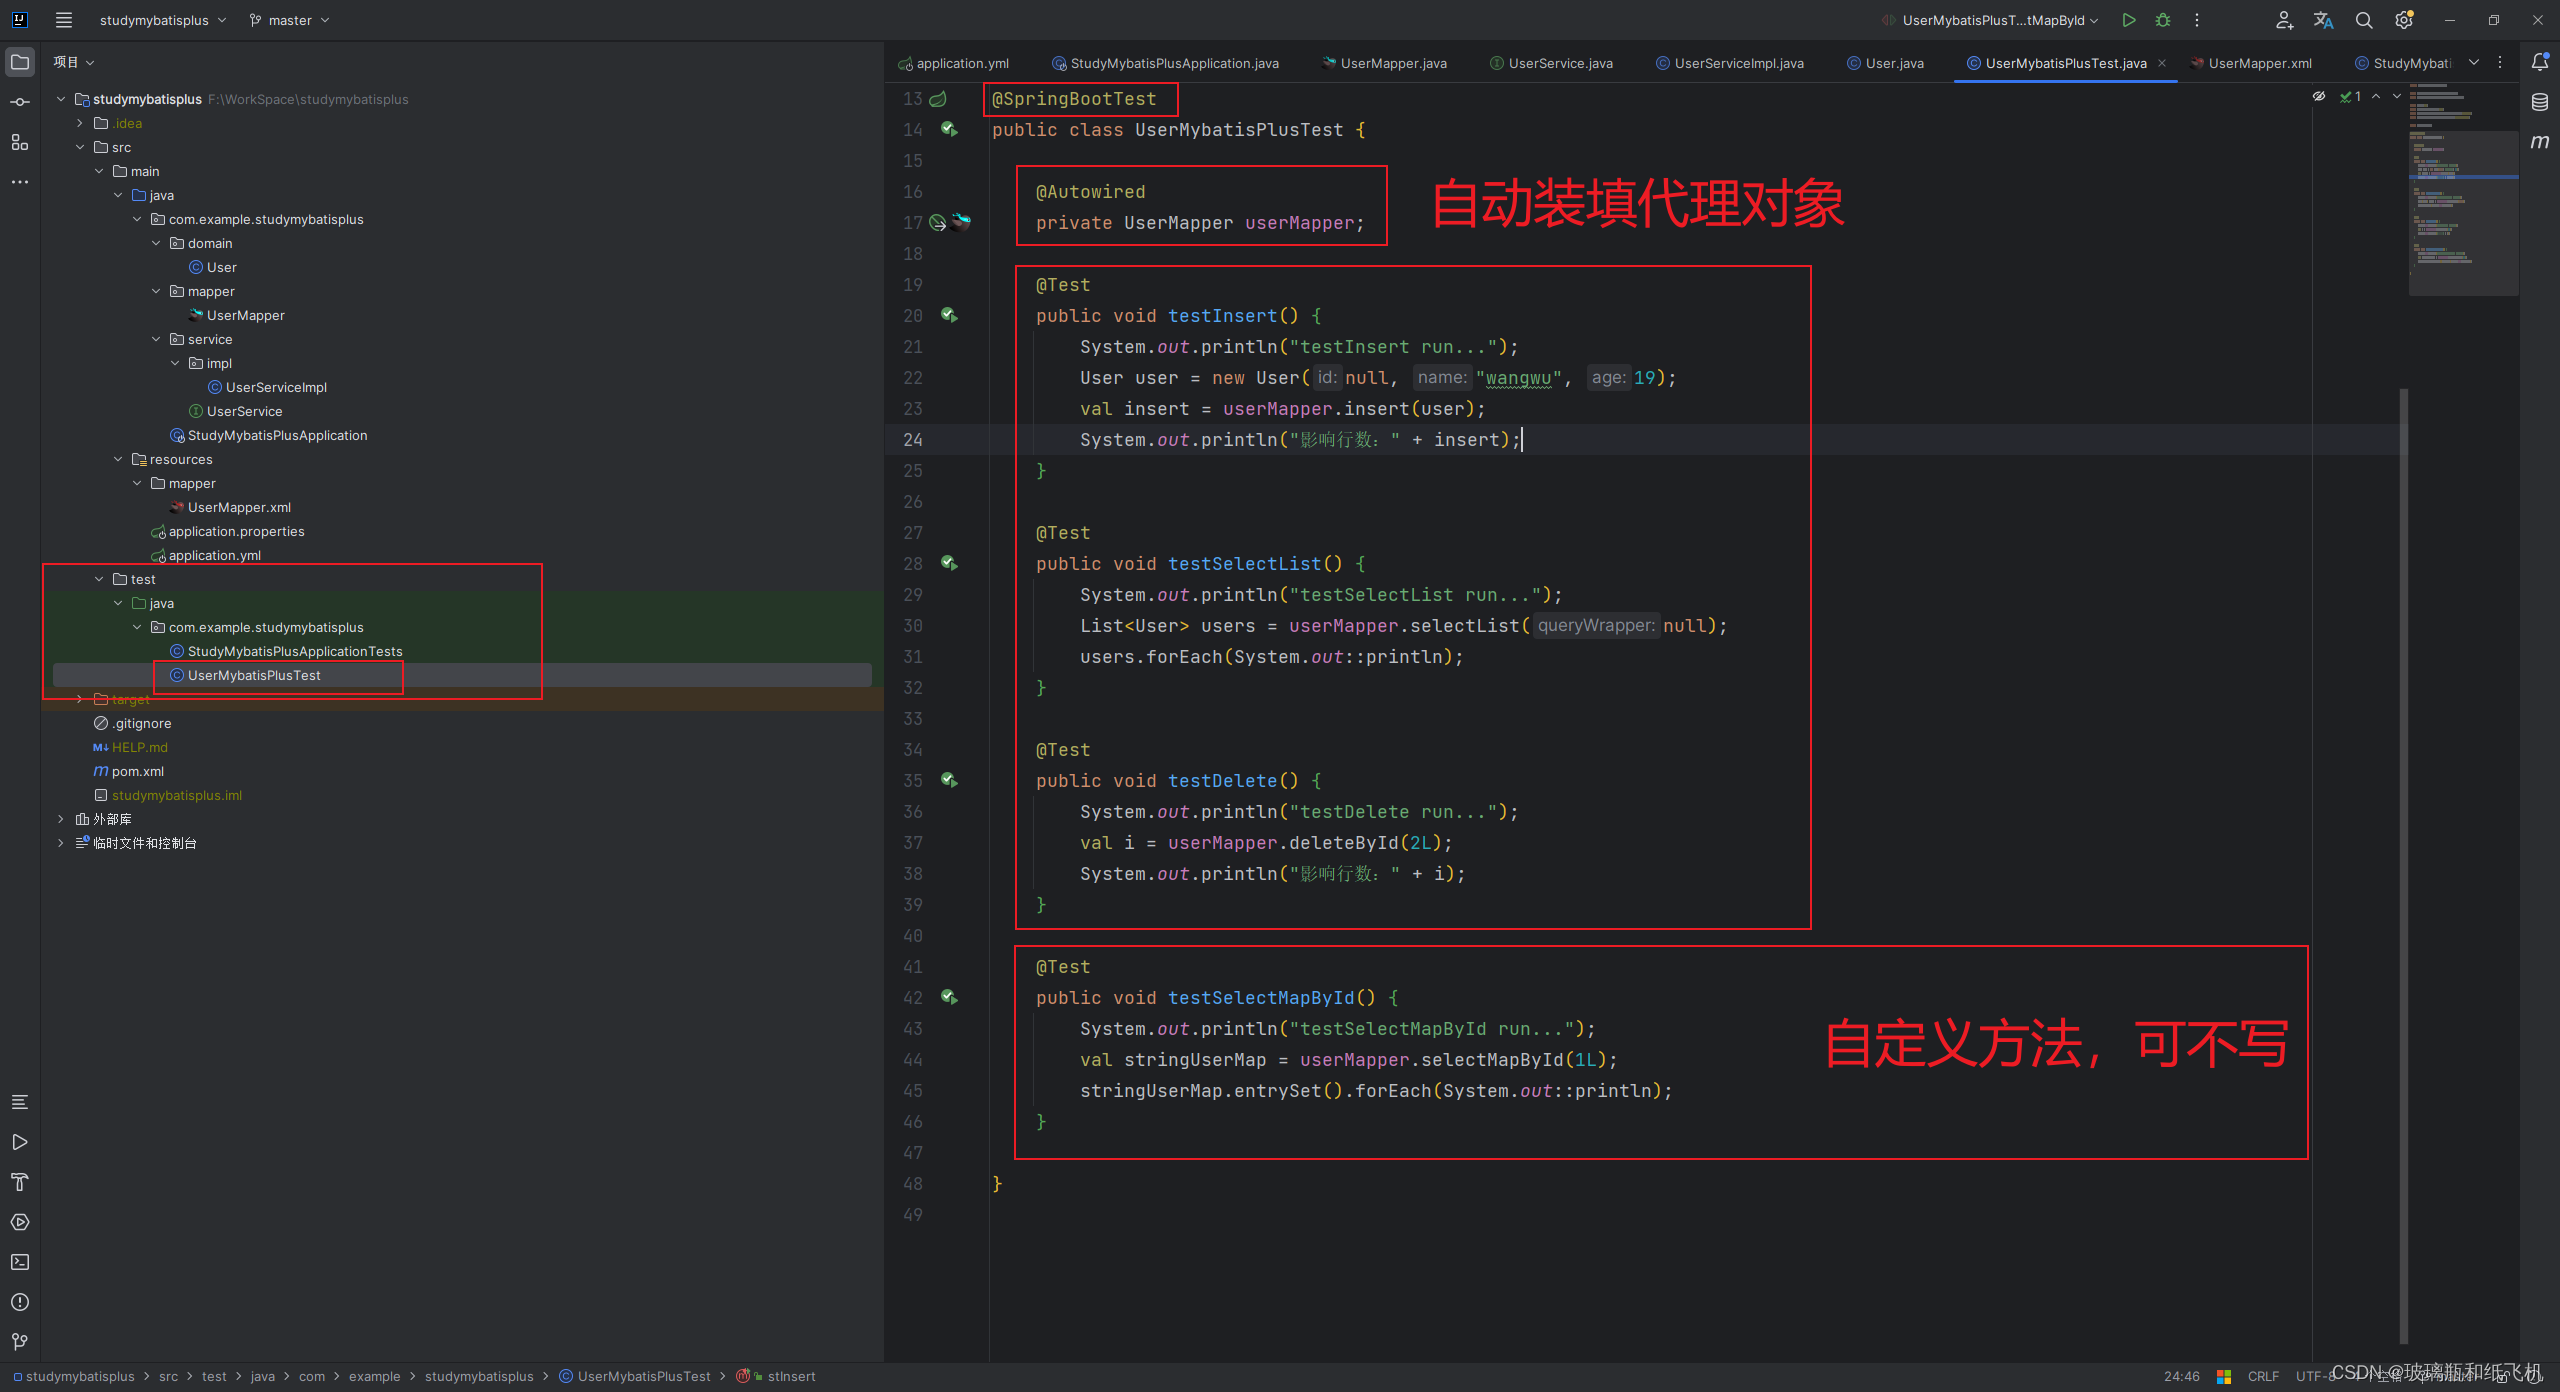Open the Git tool window
Viewport: 2560px width, 1392px height.
click(20, 1342)
